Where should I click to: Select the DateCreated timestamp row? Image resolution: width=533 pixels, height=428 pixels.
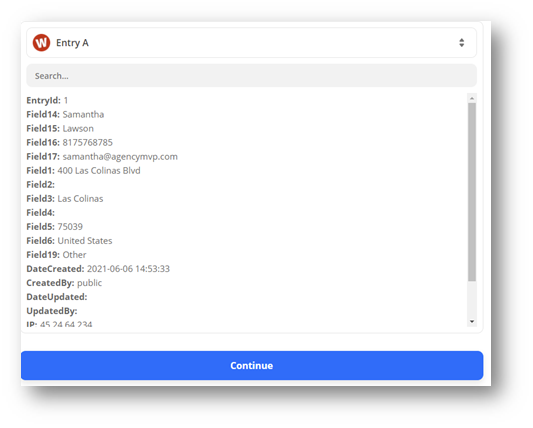(x=98, y=269)
